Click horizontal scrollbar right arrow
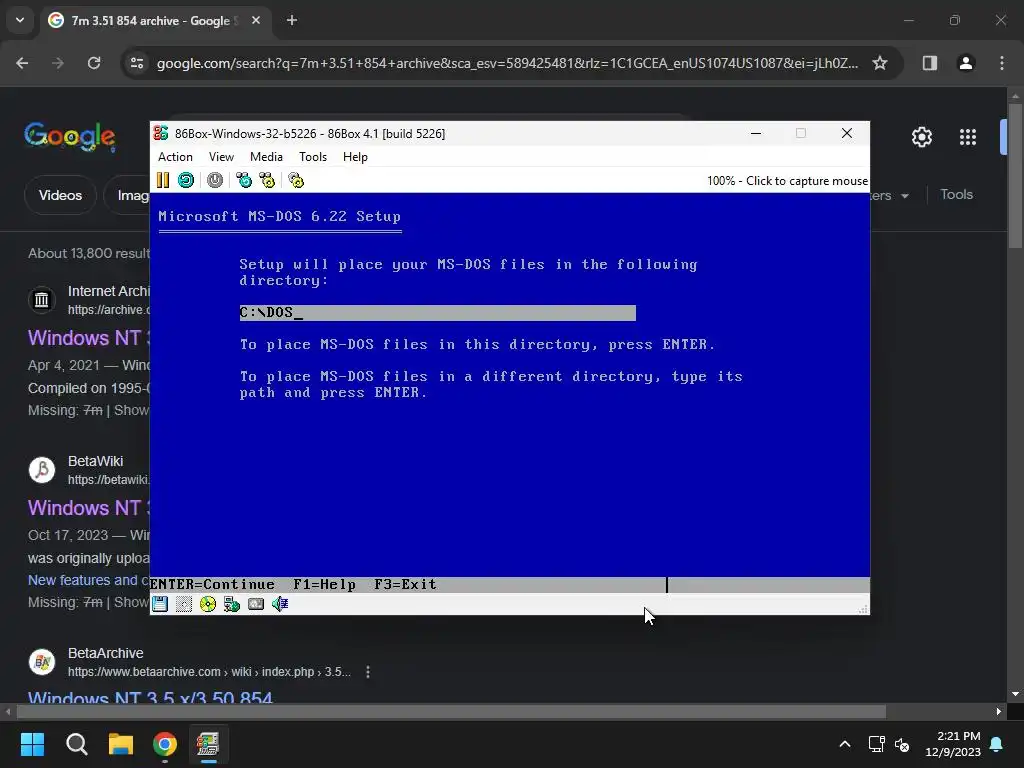This screenshot has height=768, width=1024. click(x=999, y=711)
